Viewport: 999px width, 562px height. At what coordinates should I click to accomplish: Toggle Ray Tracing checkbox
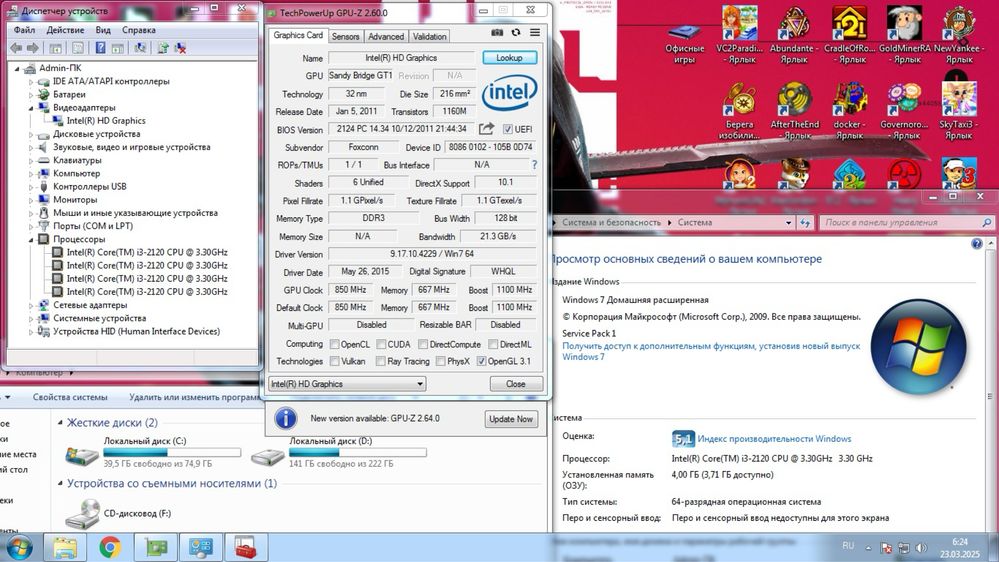[x=380, y=361]
